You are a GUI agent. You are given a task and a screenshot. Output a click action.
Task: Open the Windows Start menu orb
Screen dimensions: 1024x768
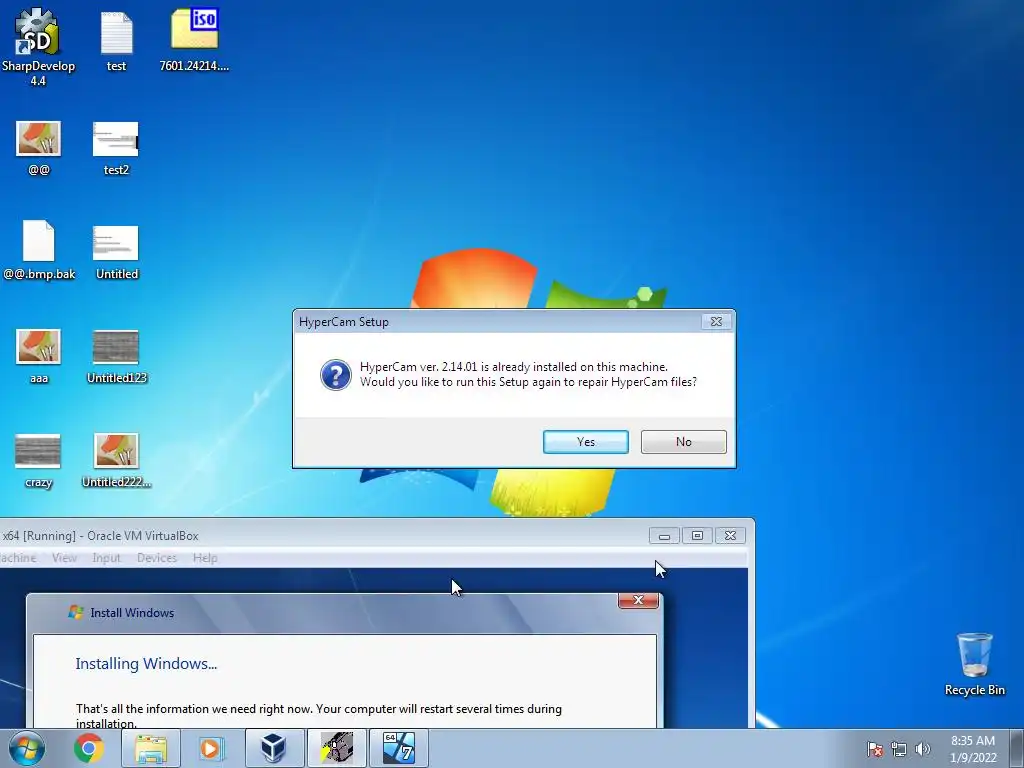coord(27,748)
